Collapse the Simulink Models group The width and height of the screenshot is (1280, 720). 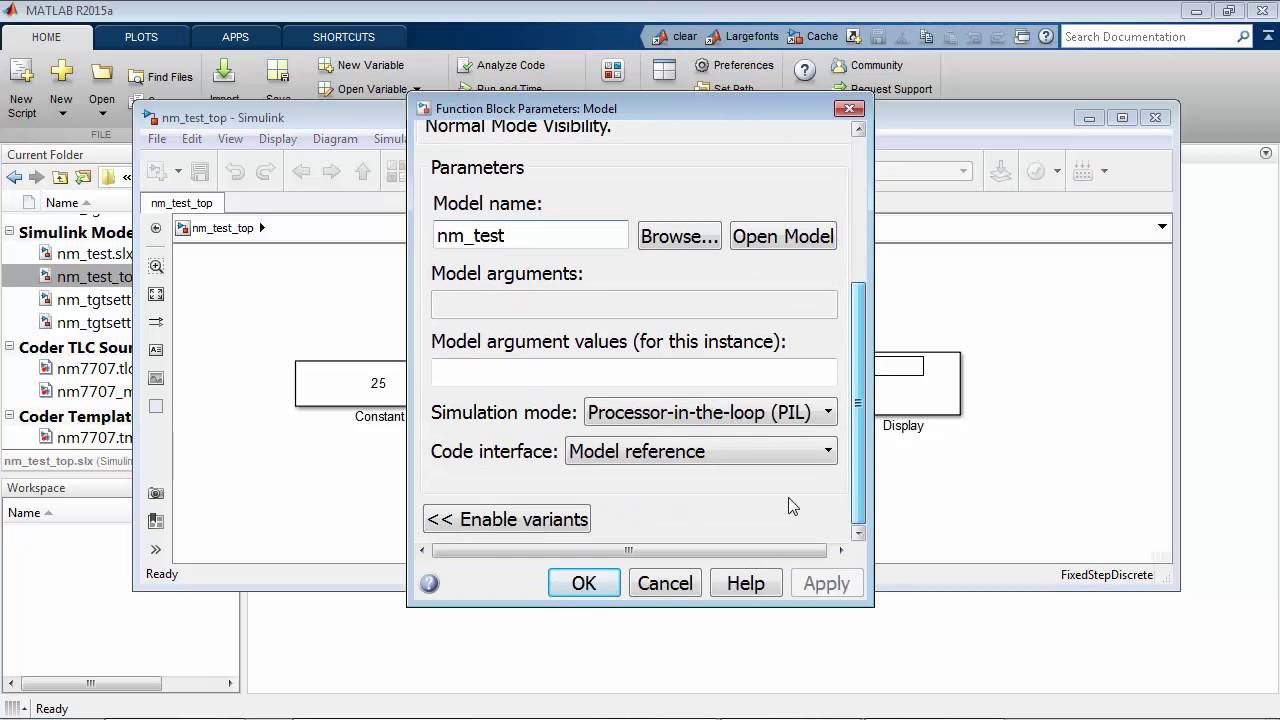11,232
